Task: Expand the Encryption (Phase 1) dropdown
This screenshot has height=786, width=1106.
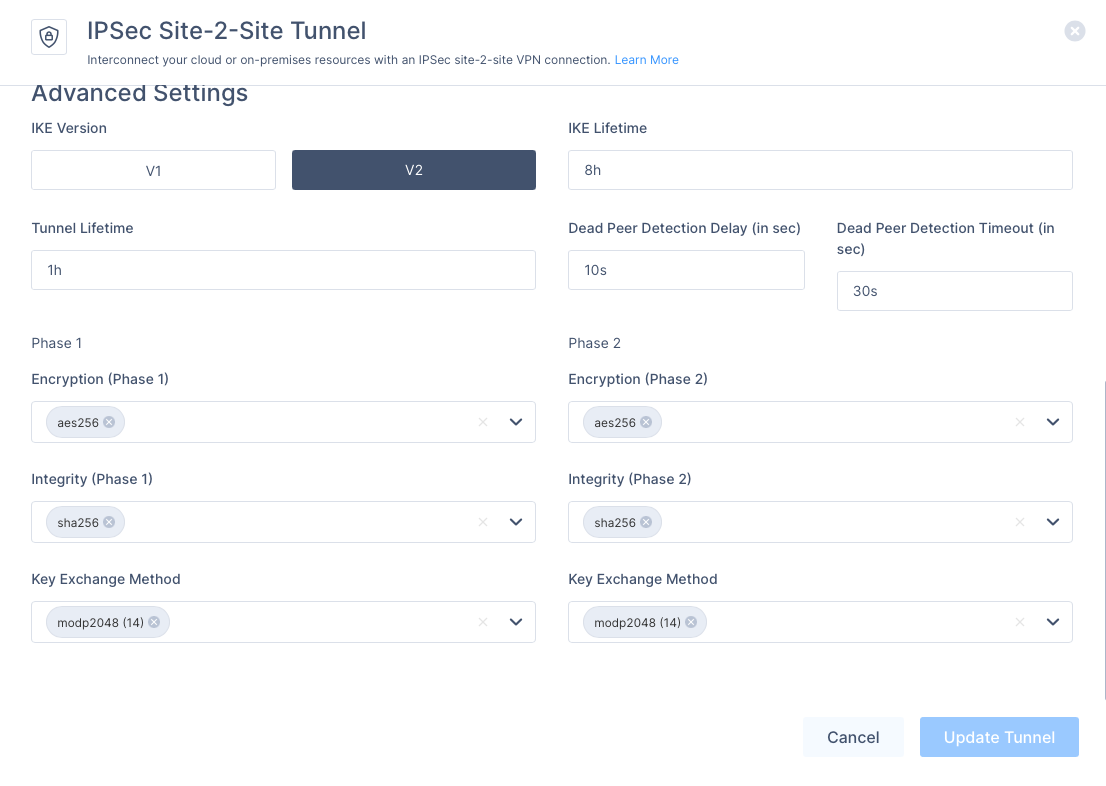Action: tap(516, 422)
